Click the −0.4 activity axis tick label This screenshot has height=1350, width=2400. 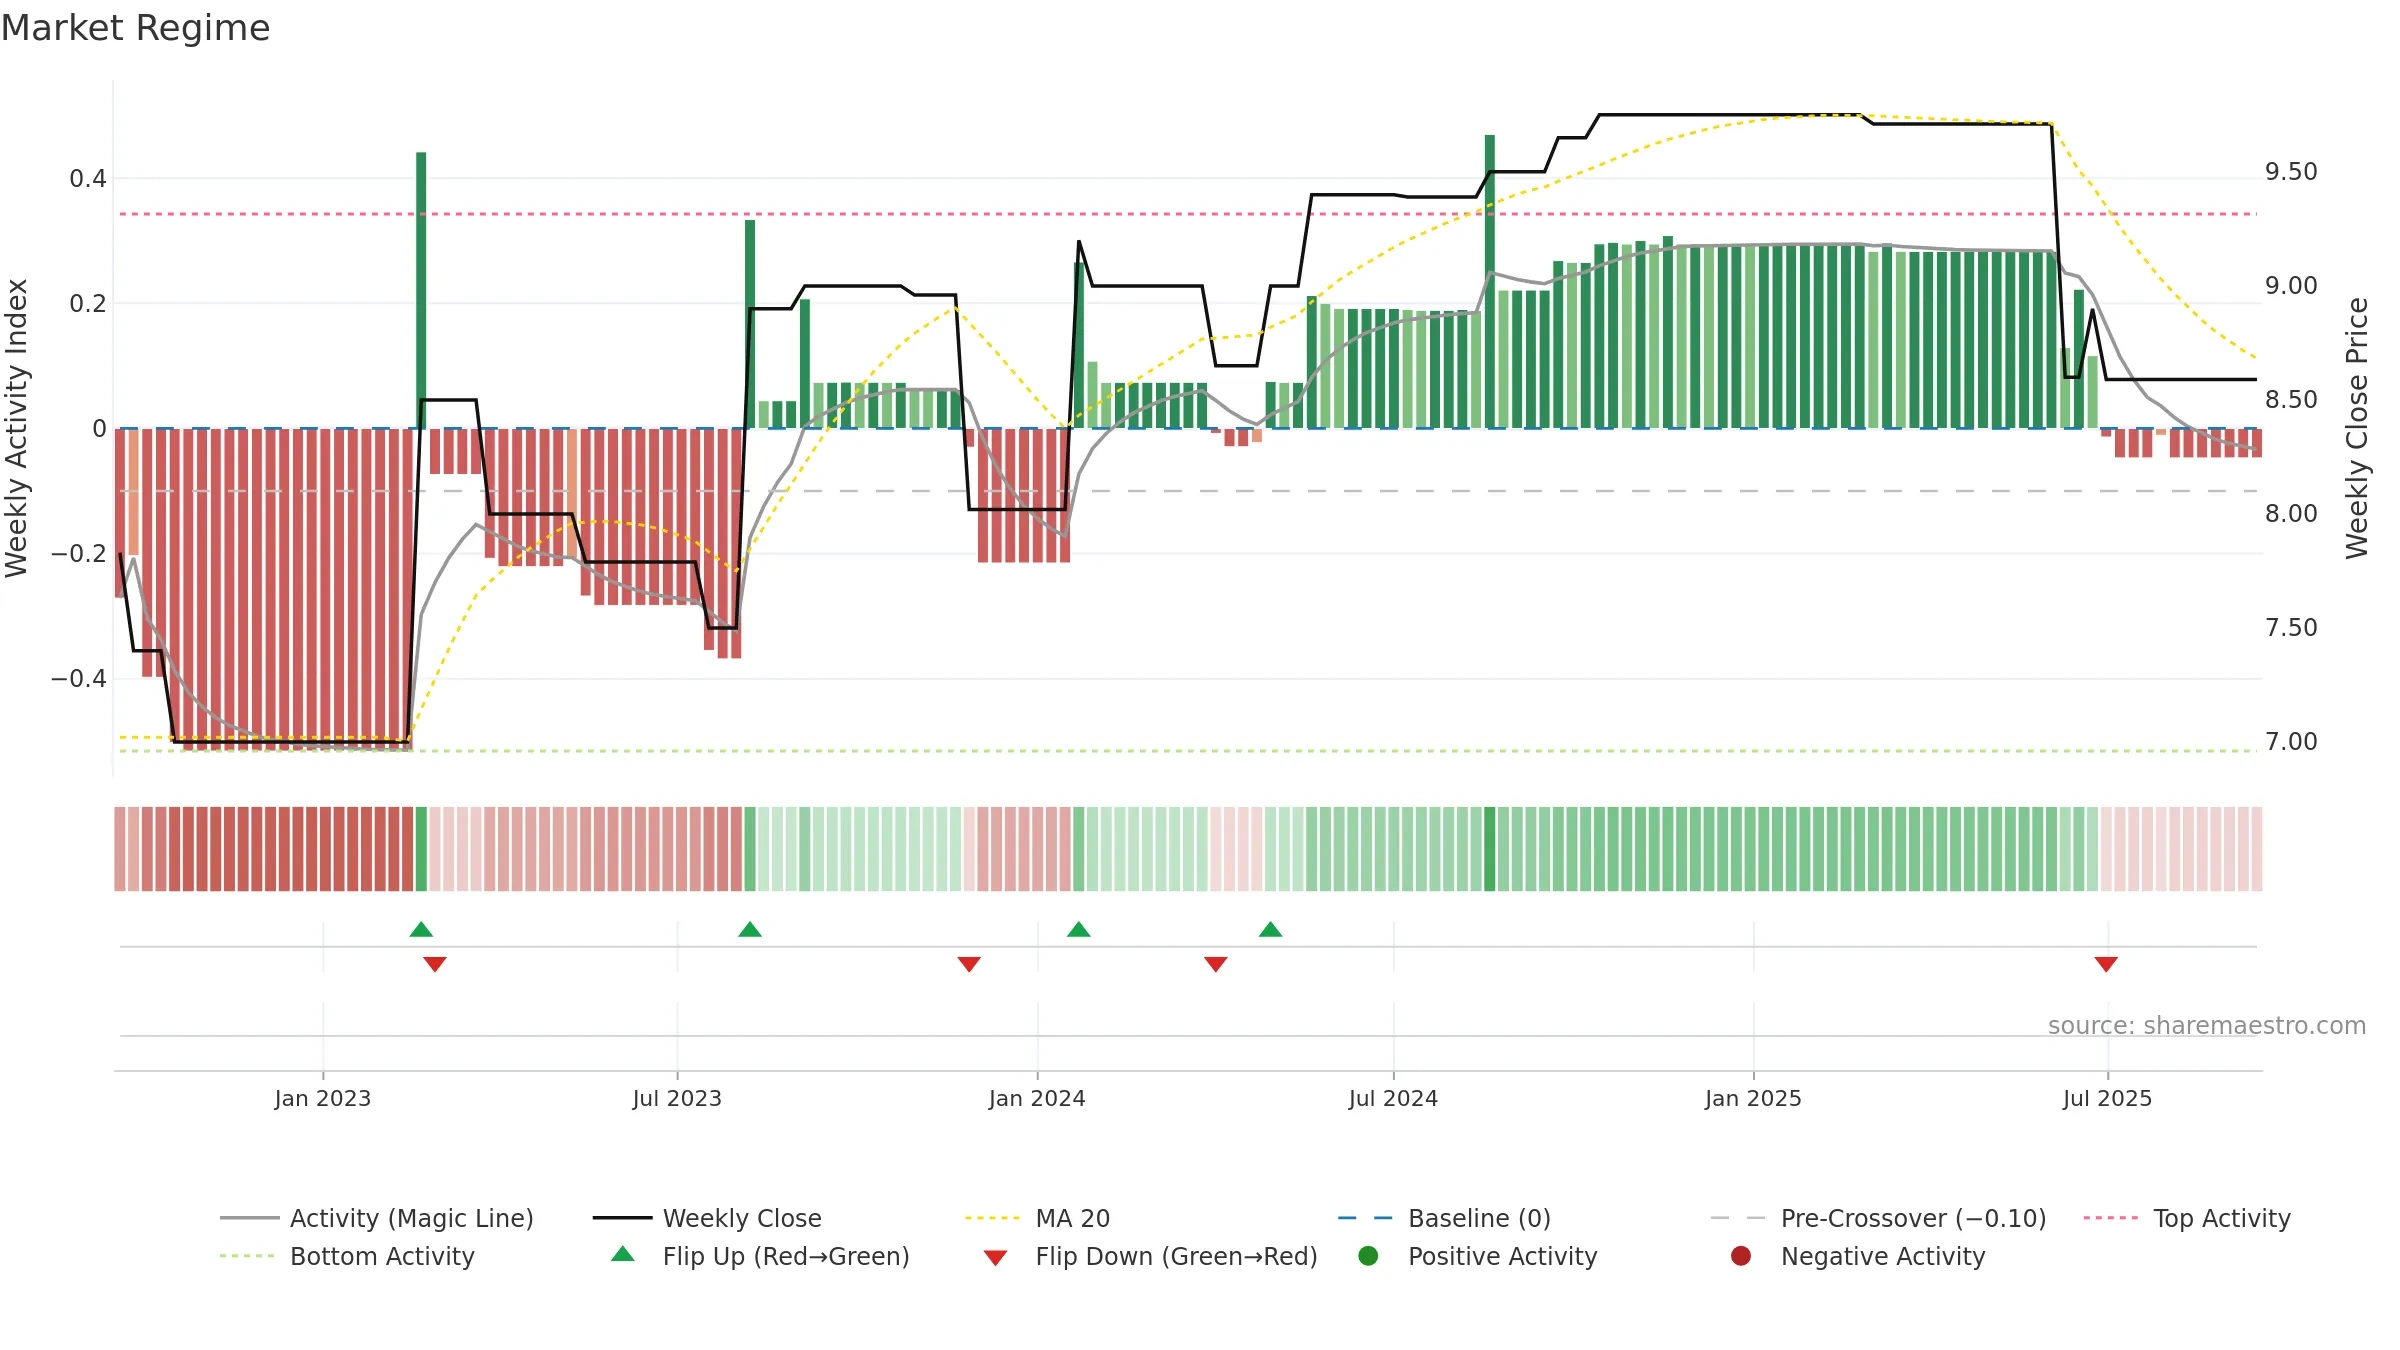pos(78,679)
